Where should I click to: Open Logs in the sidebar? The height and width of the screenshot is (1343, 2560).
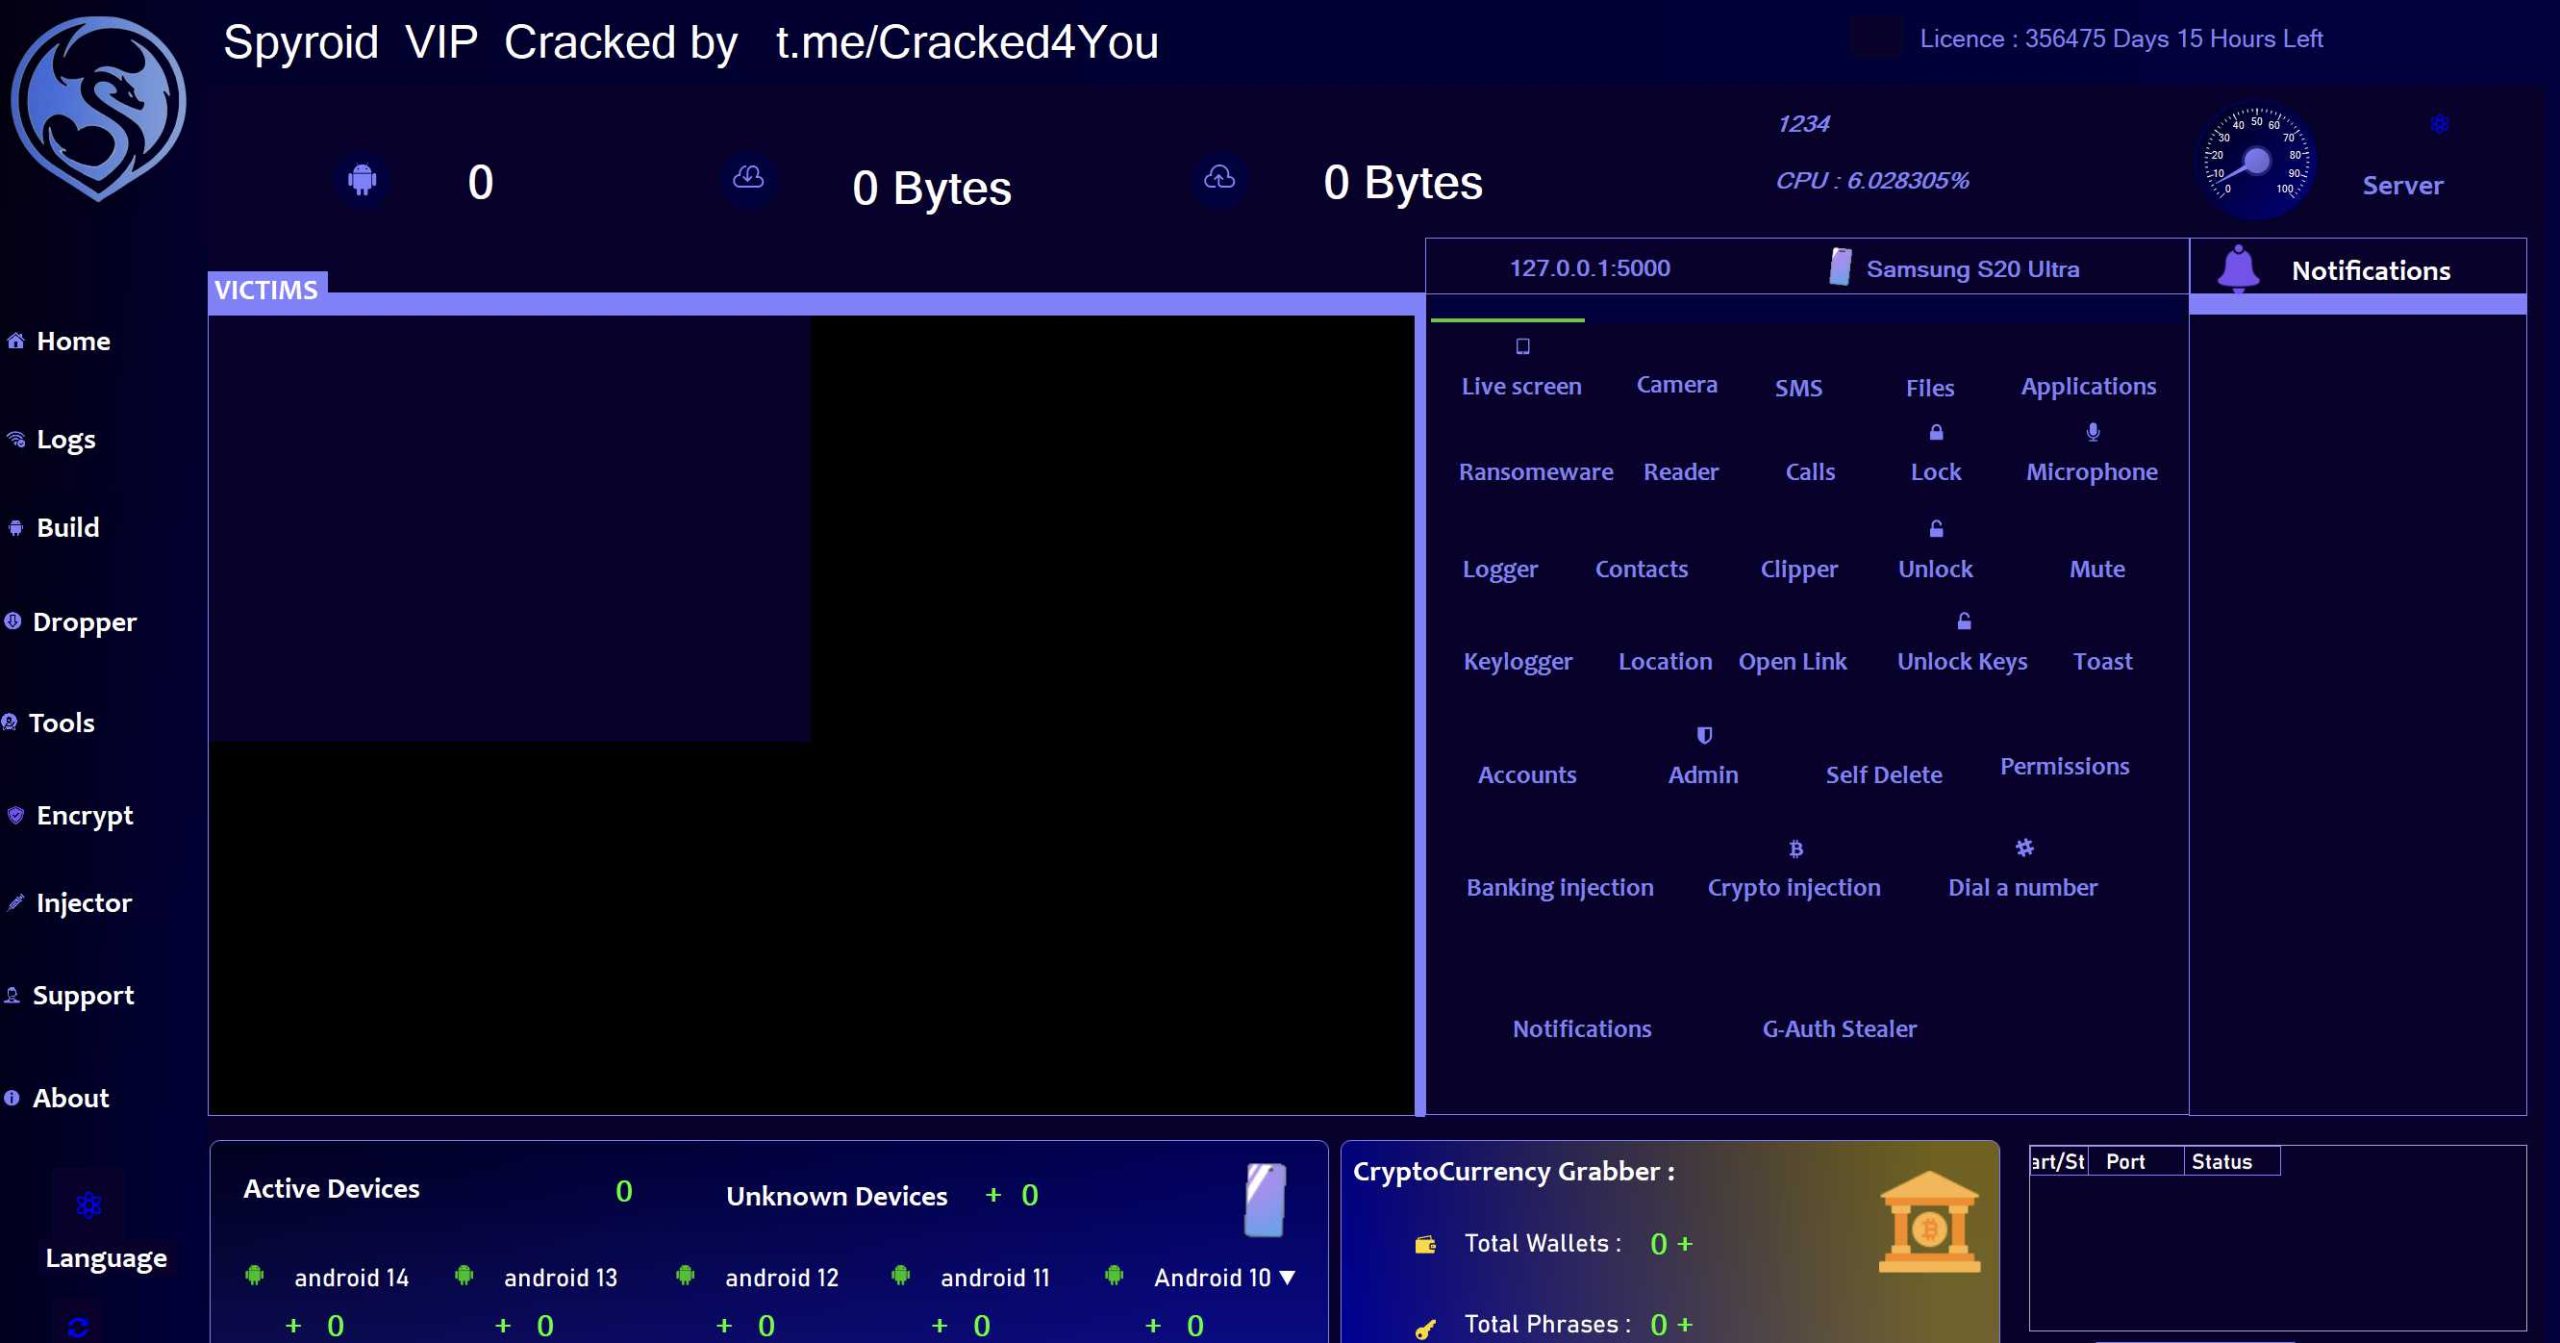click(66, 440)
